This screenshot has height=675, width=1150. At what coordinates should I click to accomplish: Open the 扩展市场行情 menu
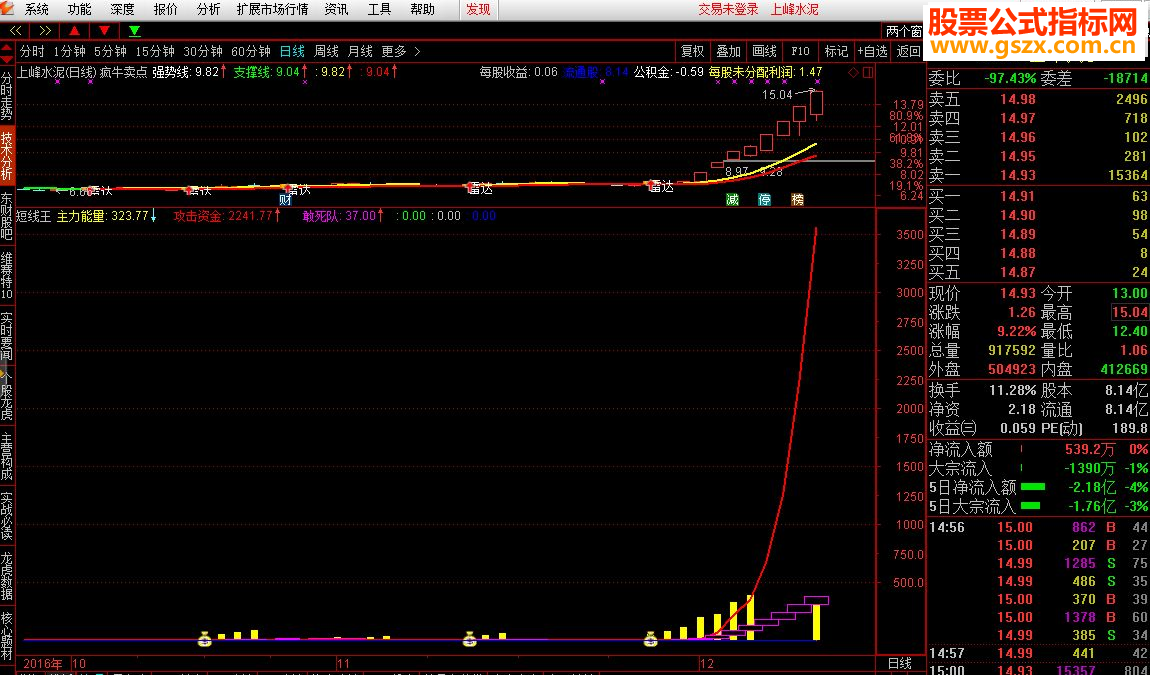coord(272,10)
